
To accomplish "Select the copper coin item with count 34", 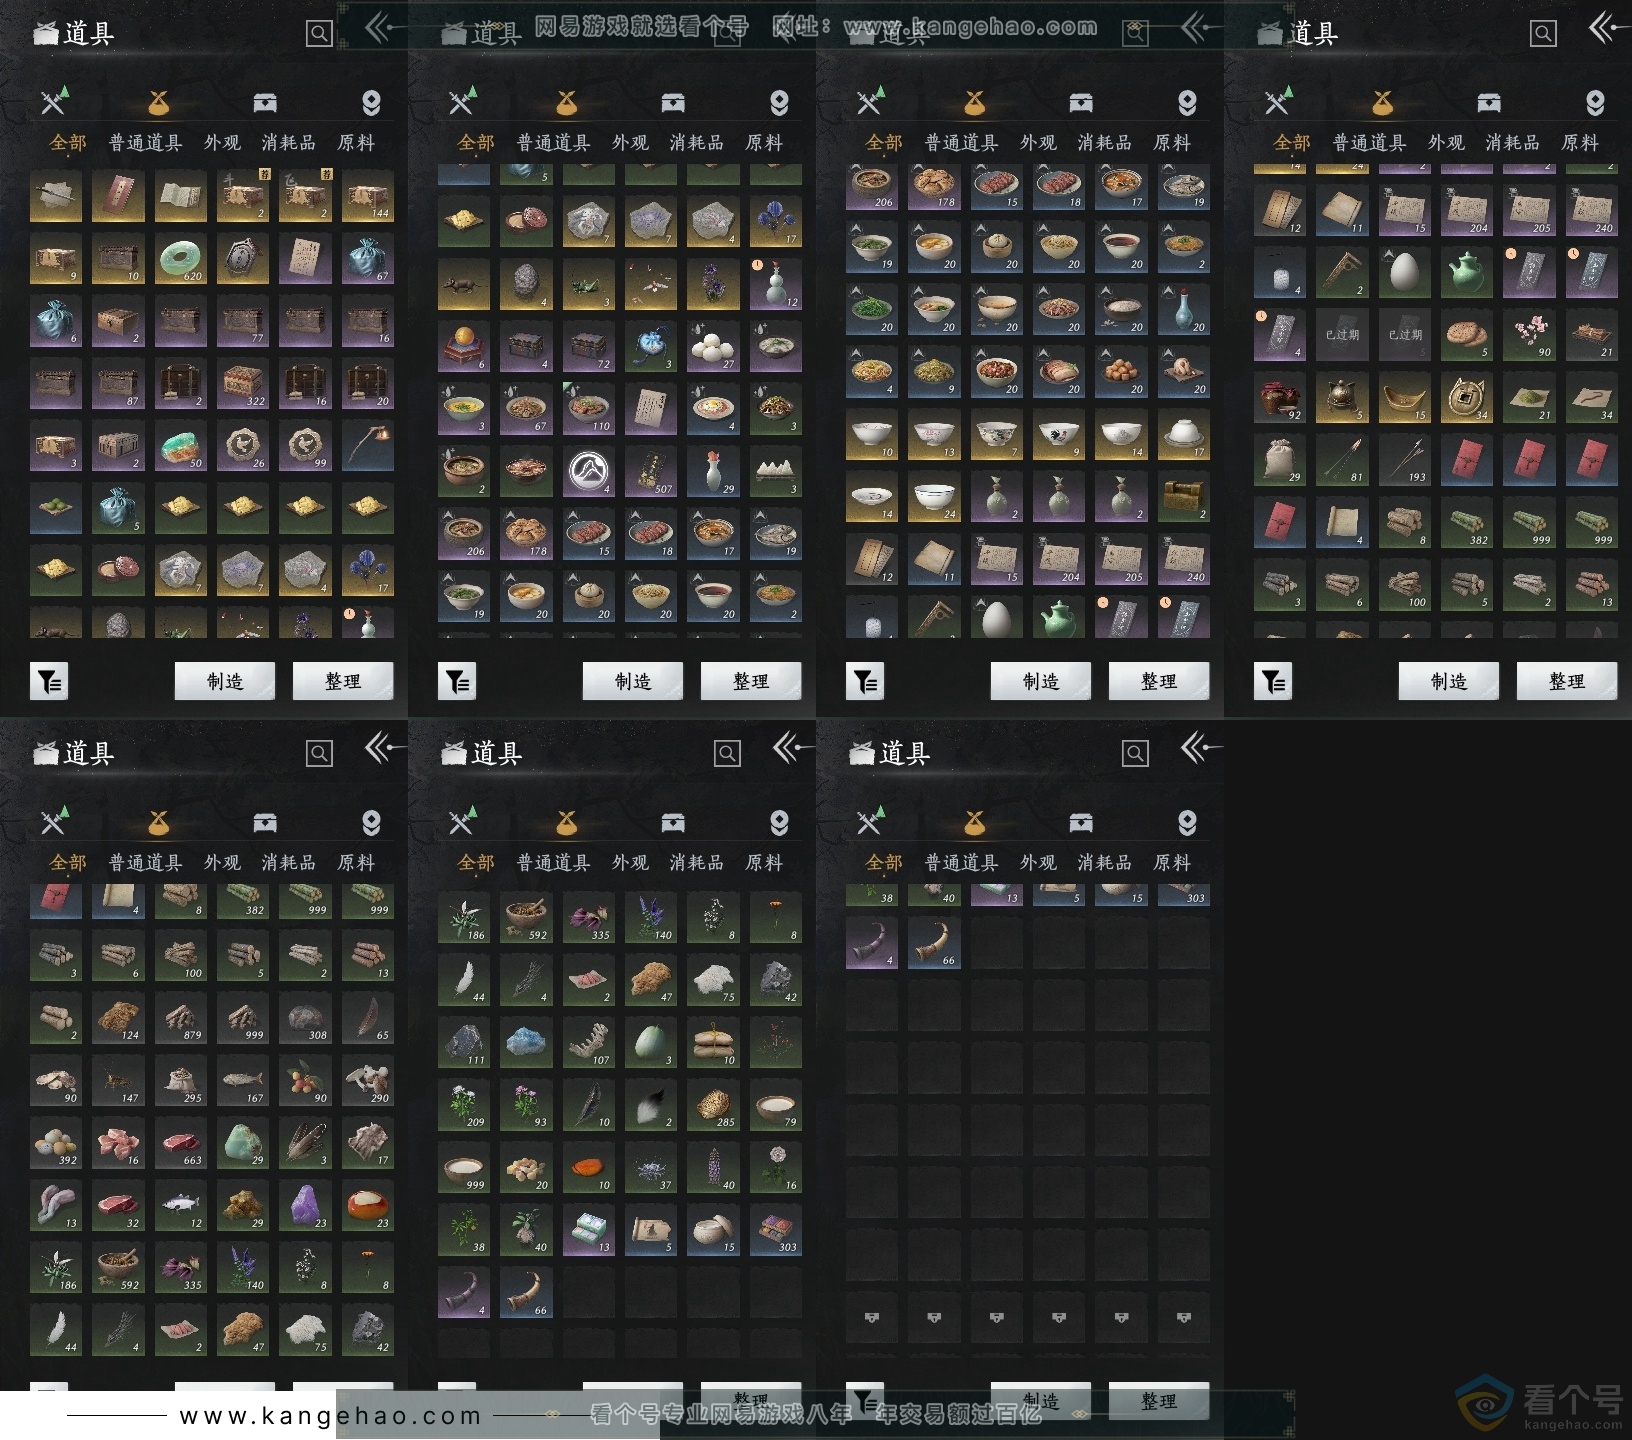I will tap(1467, 398).
